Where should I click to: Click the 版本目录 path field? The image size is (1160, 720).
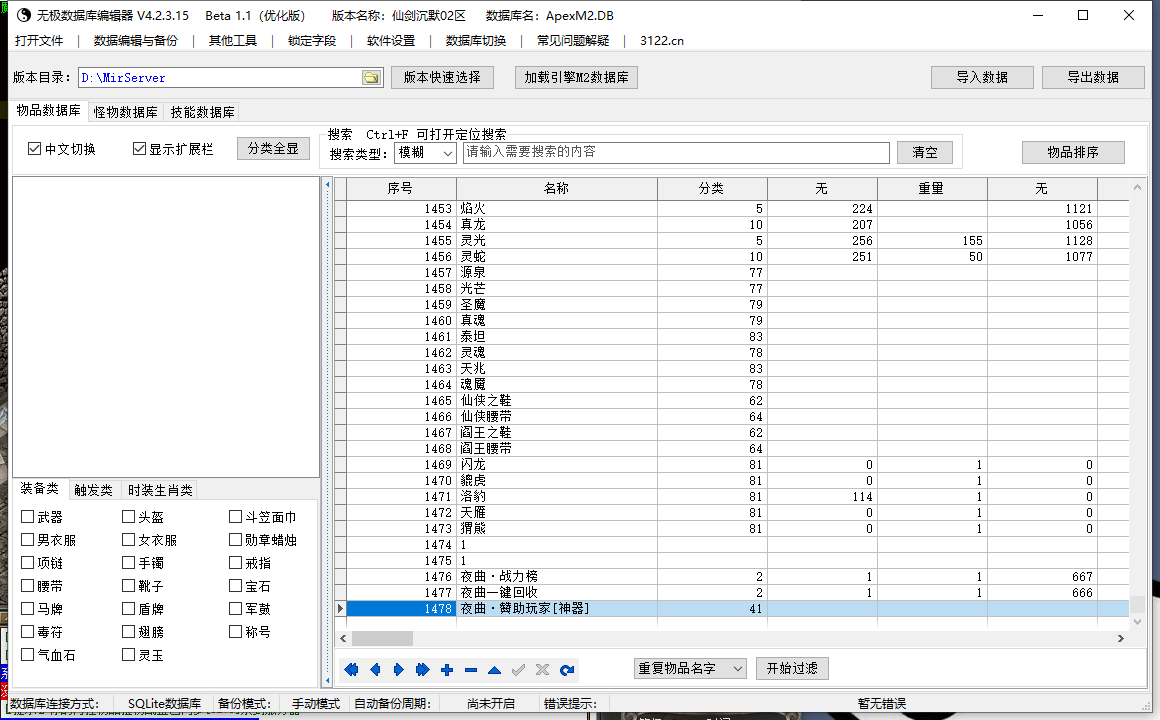tap(220, 78)
